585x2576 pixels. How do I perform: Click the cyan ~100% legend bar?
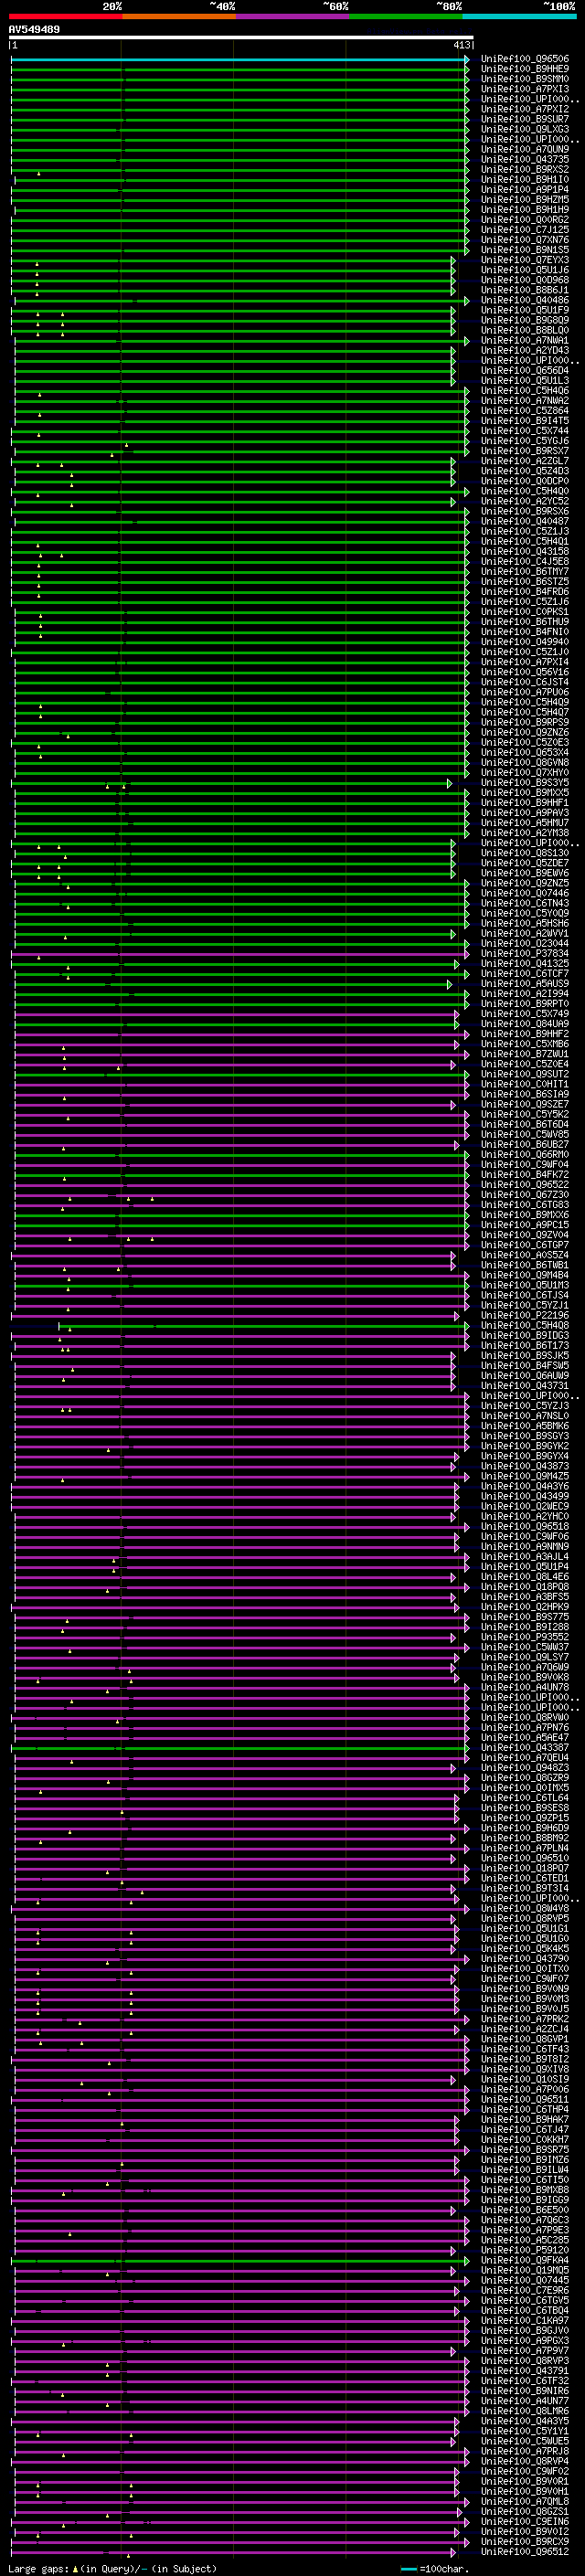pyautogui.click(x=519, y=17)
